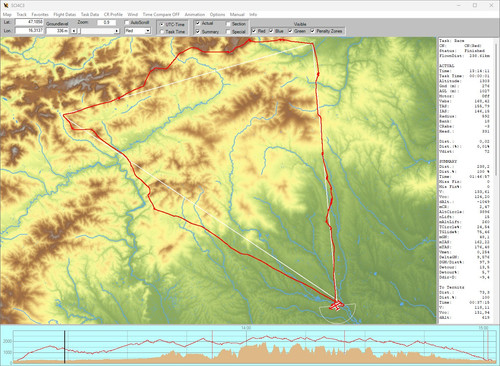Toggle the Blue visible checkbox
This screenshot has height=366, width=500.
pos(271,31)
